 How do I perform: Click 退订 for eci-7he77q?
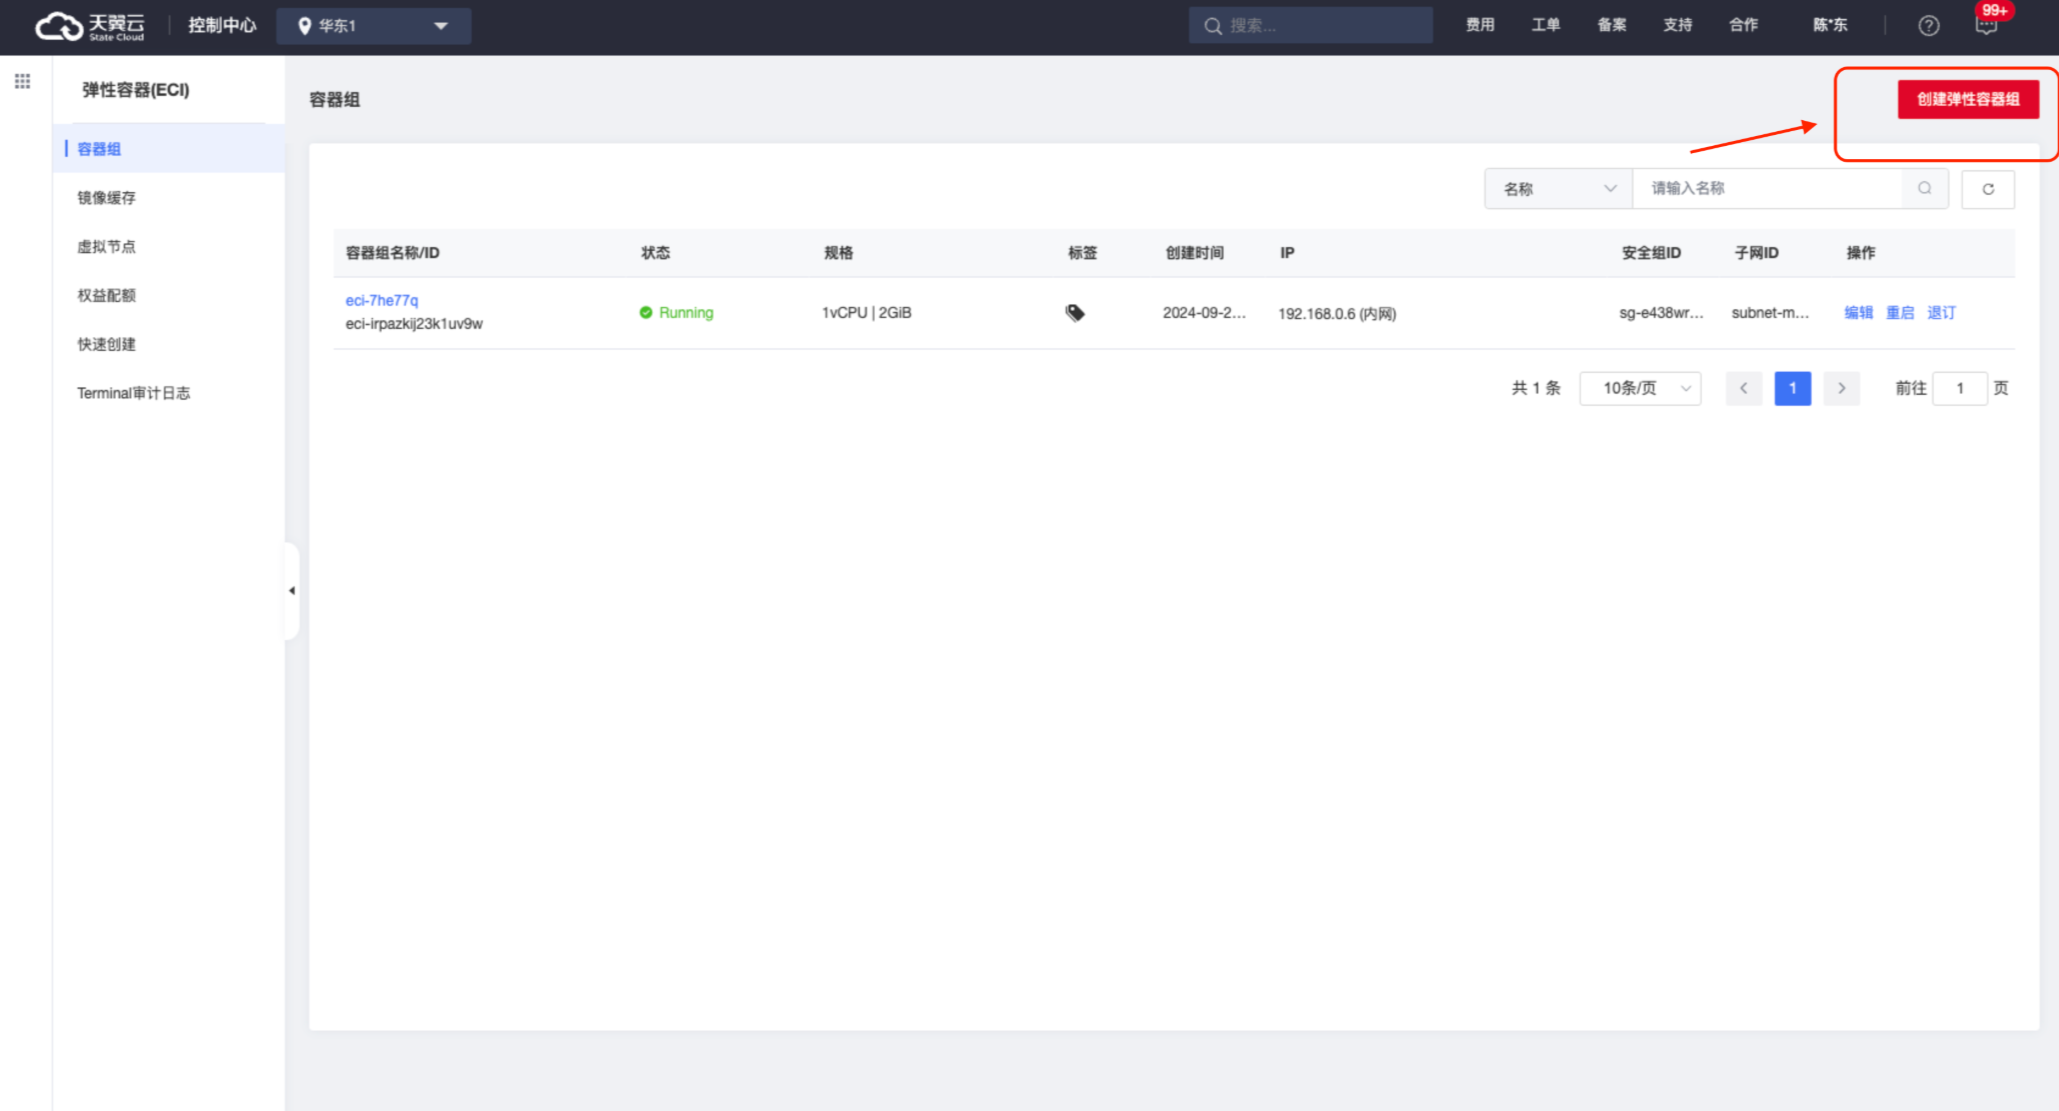click(1941, 313)
